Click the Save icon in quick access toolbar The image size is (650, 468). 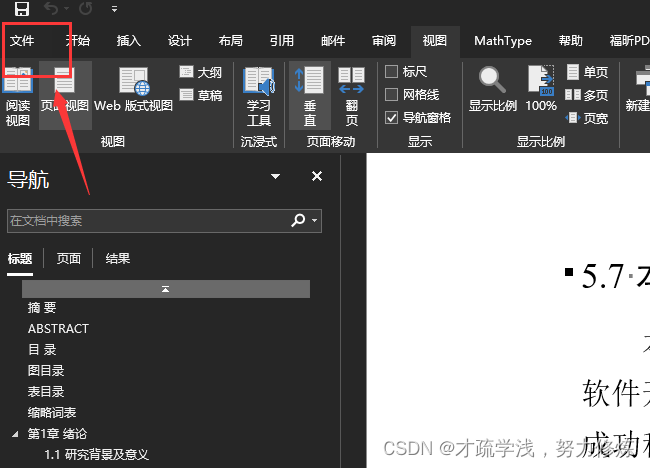pyautogui.click(x=22, y=8)
